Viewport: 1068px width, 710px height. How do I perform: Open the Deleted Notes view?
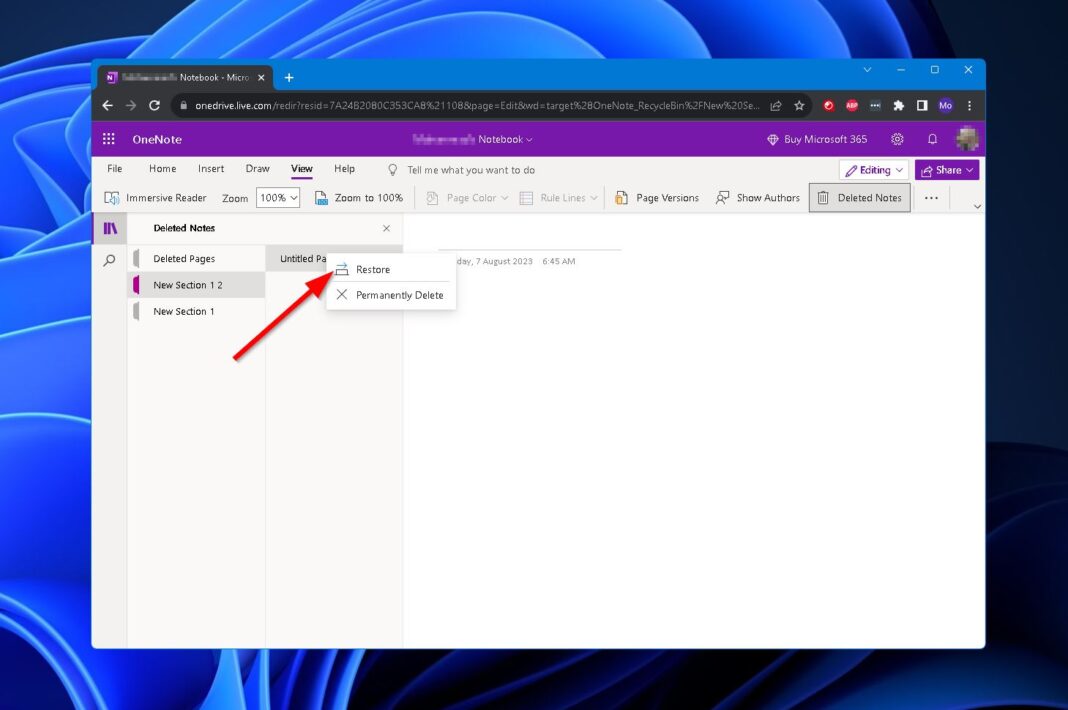(x=859, y=197)
